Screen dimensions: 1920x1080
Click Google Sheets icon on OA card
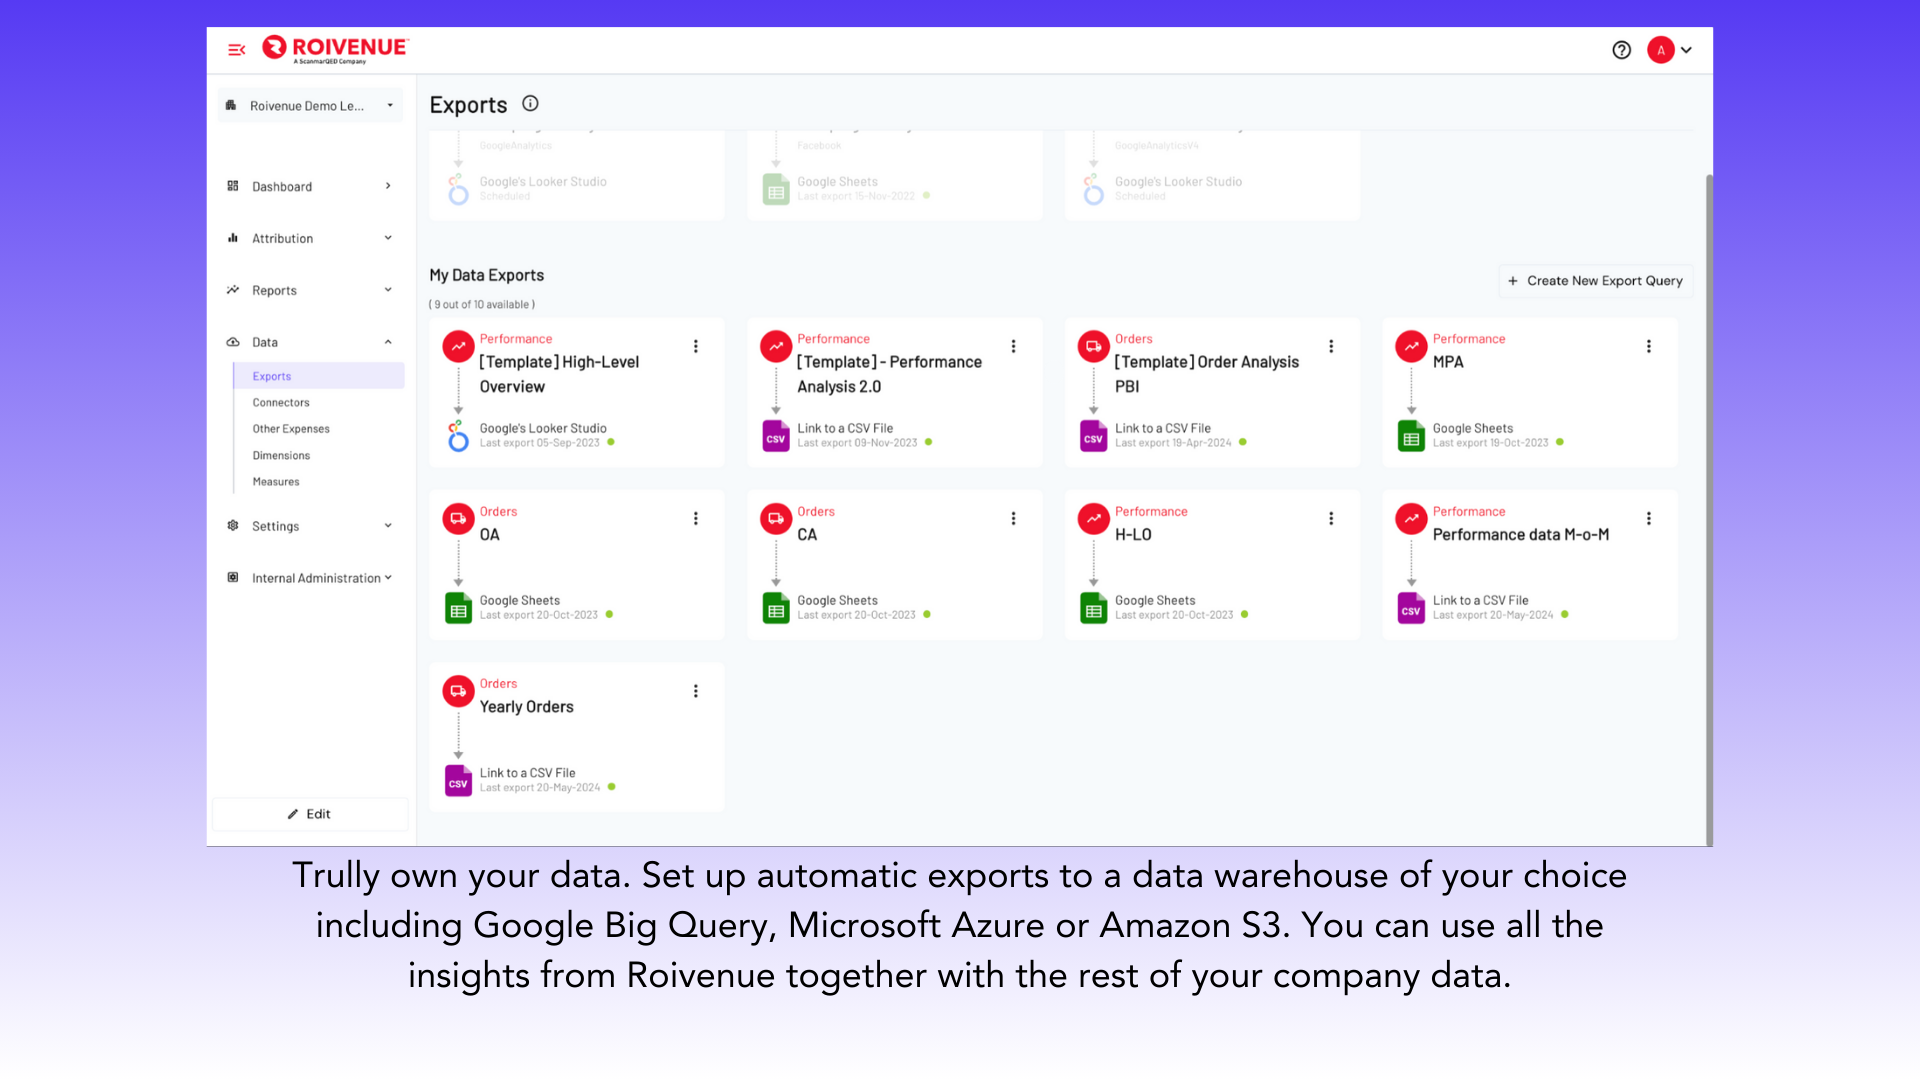(458, 608)
